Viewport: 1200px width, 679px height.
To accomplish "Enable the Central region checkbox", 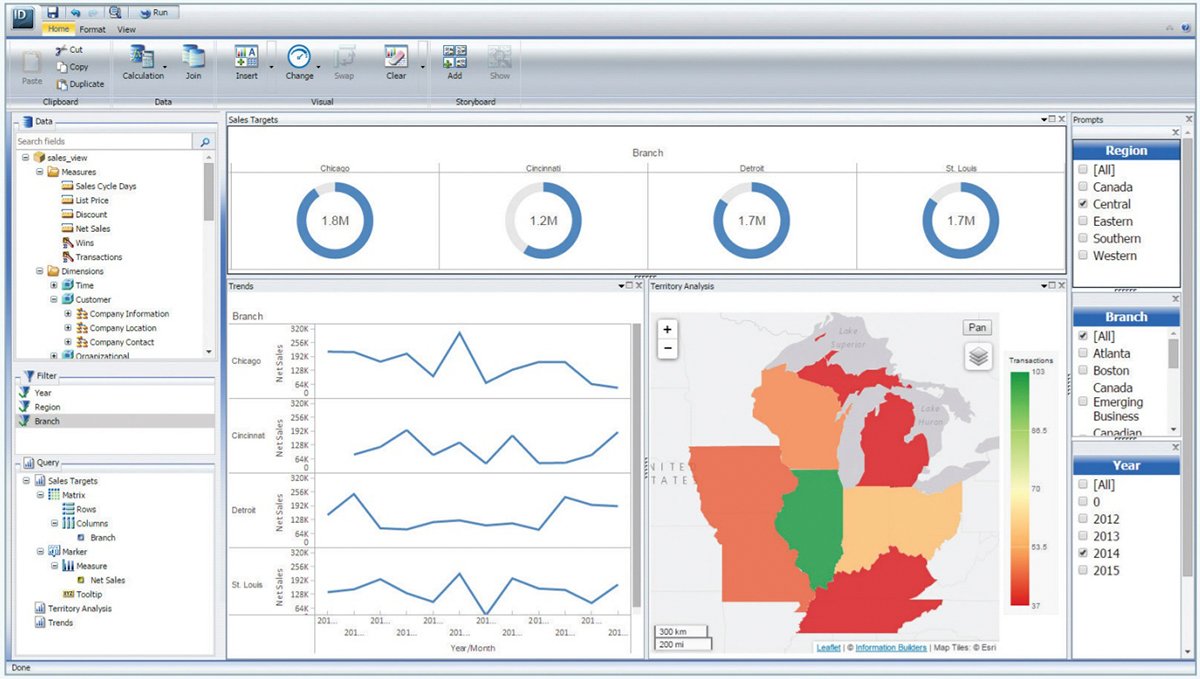I will coord(1083,204).
